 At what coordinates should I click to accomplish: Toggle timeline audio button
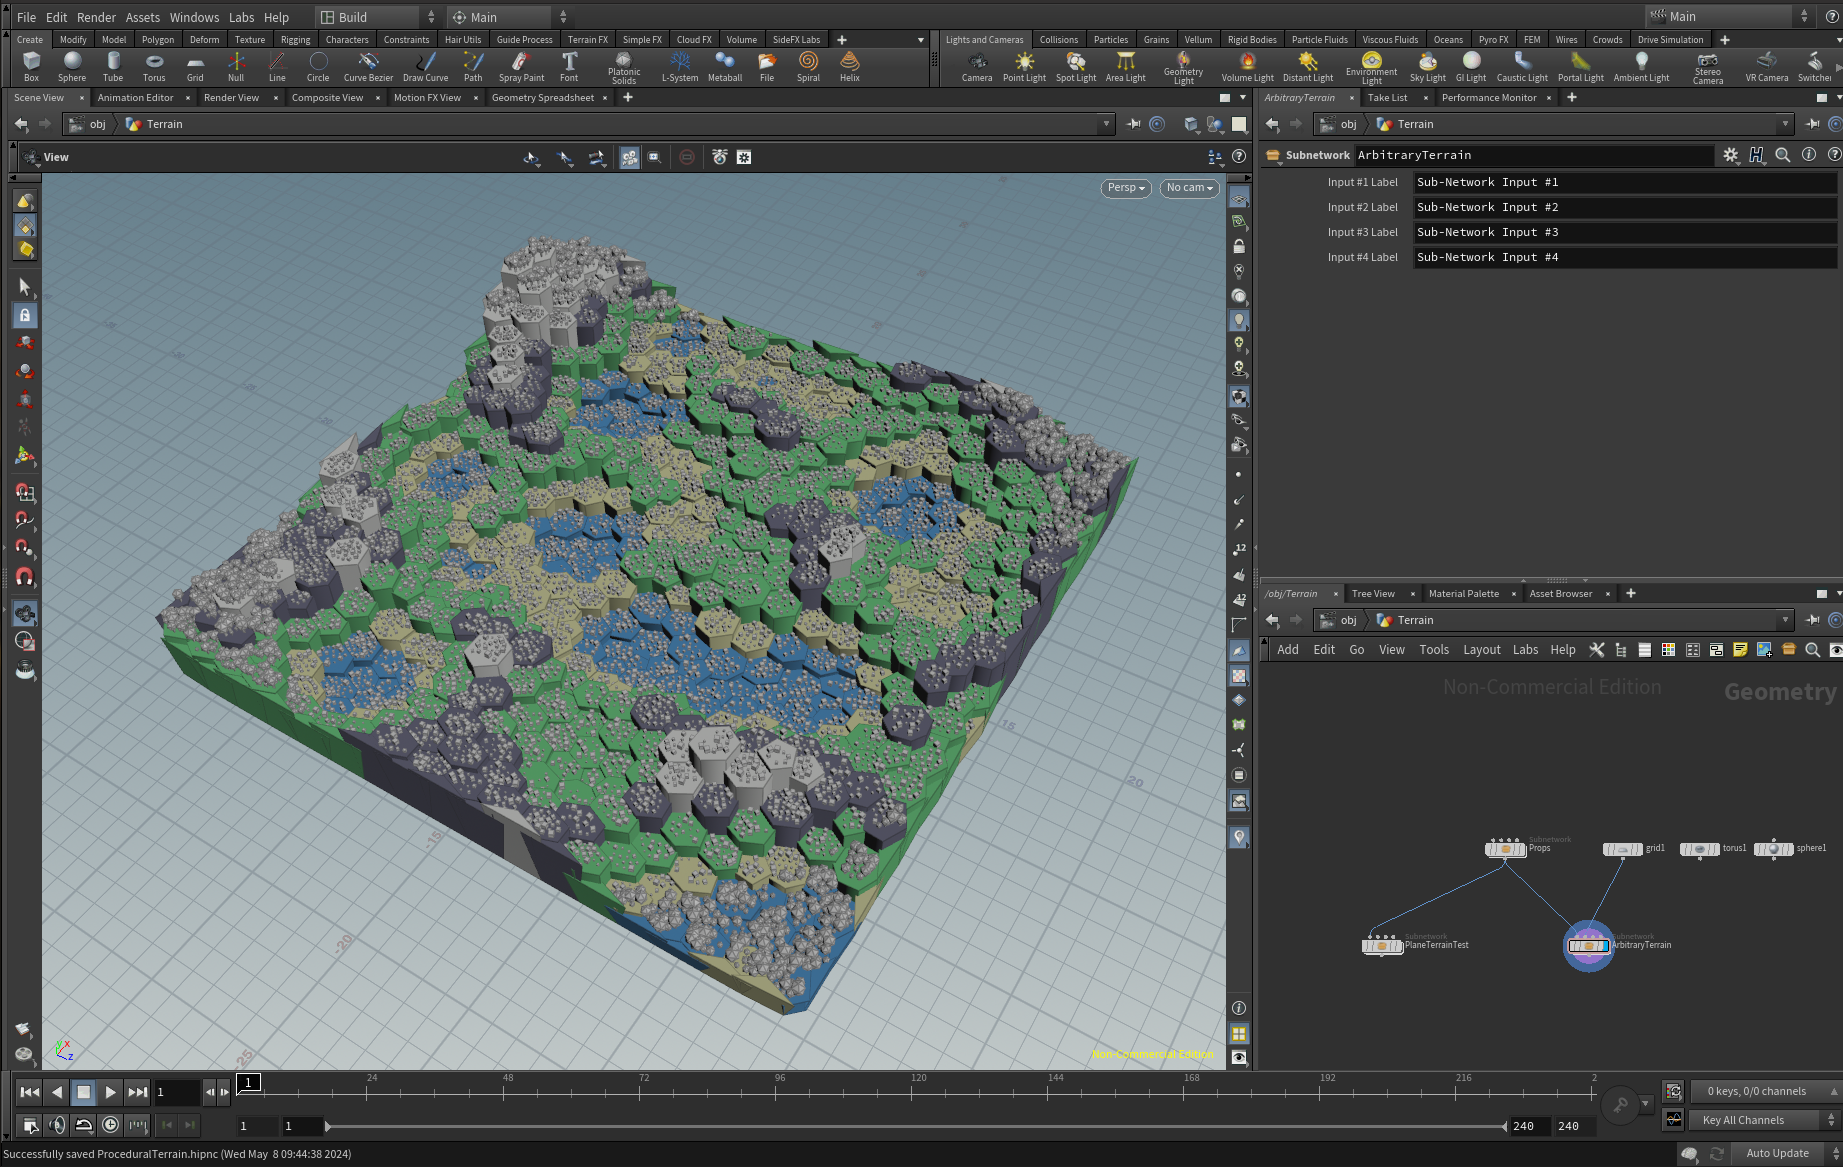[57, 1125]
